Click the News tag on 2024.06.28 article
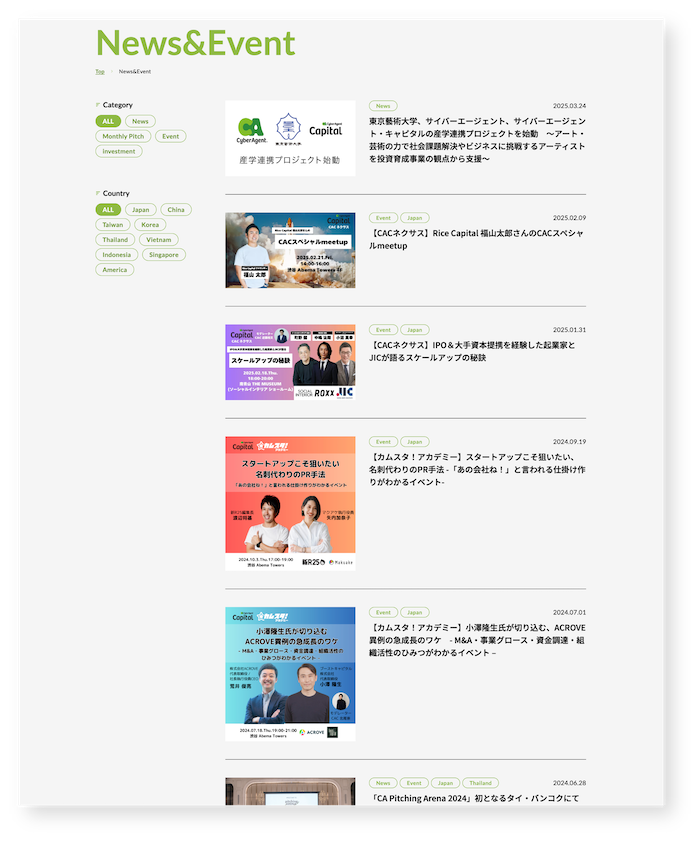Viewport: 700px width, 842px height. [x=383, y=783]
